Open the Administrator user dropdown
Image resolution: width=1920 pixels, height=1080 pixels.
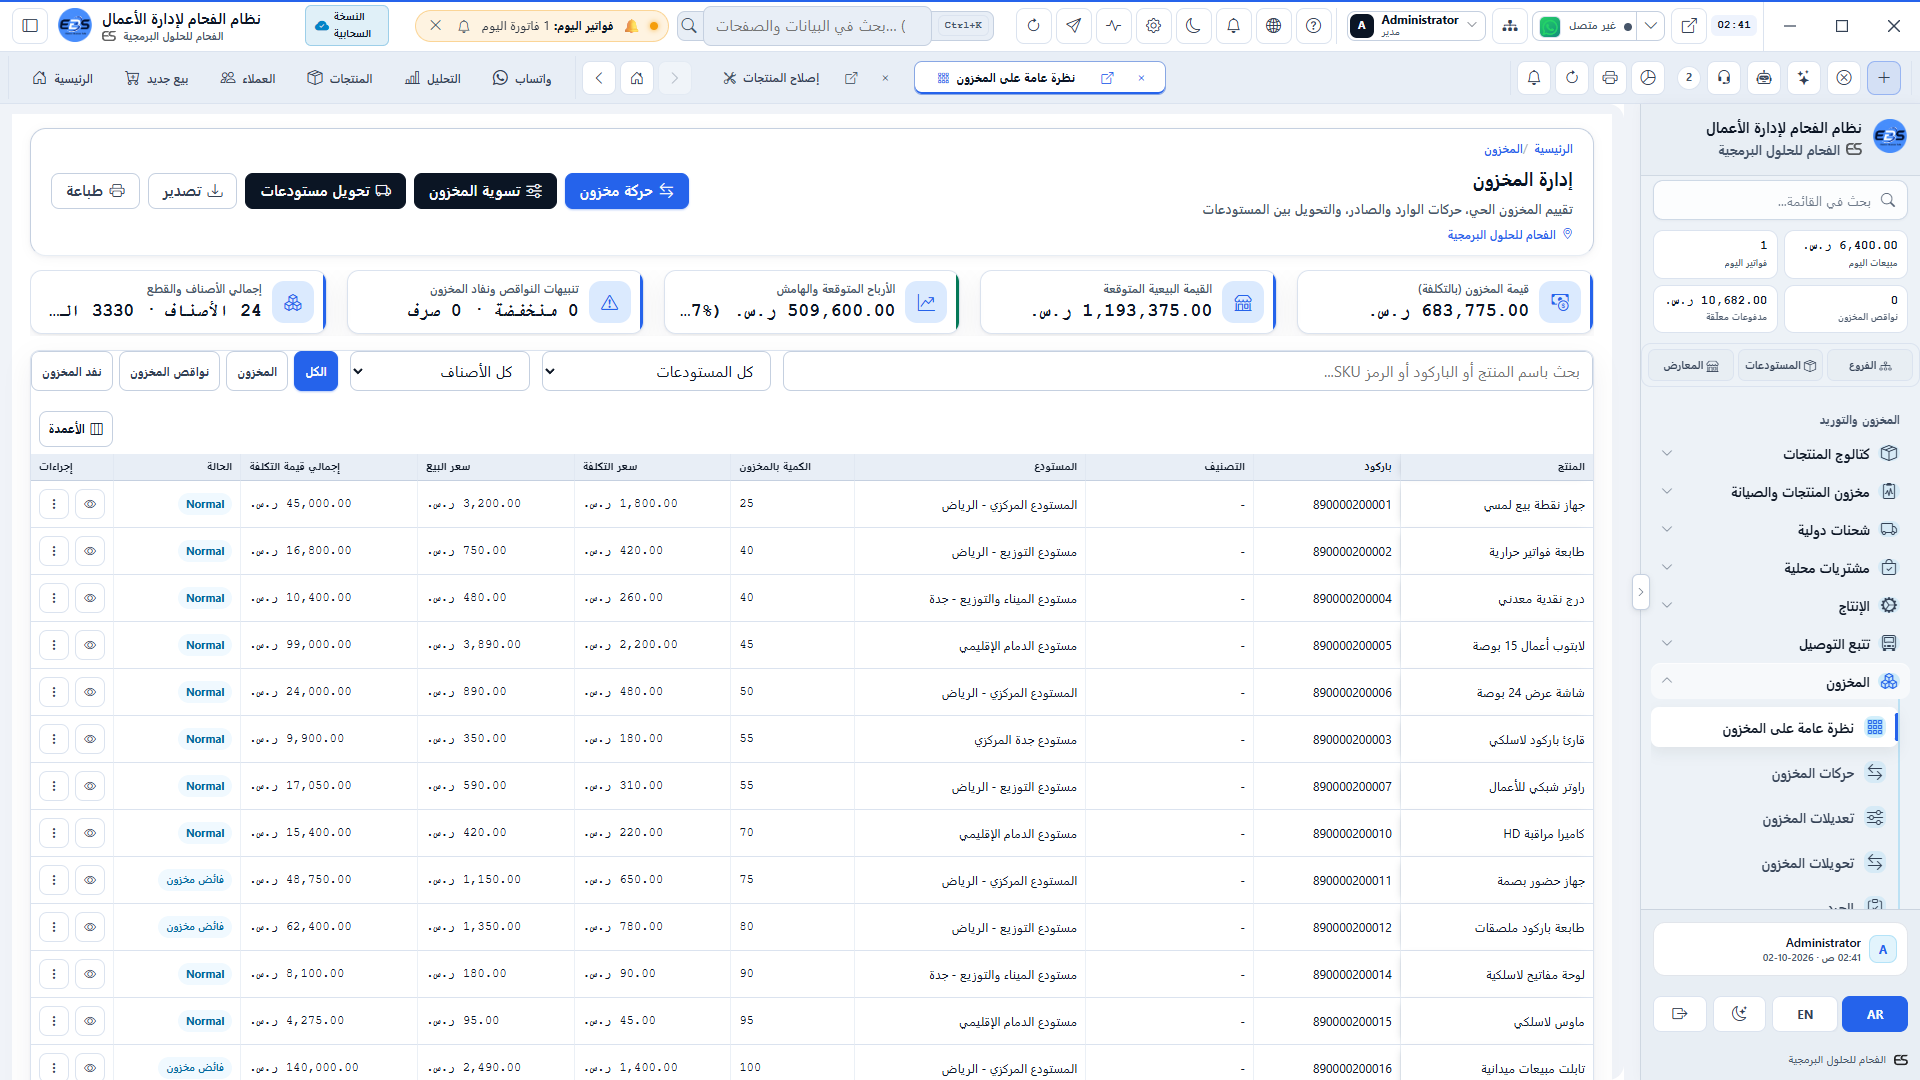[1416, 26]
